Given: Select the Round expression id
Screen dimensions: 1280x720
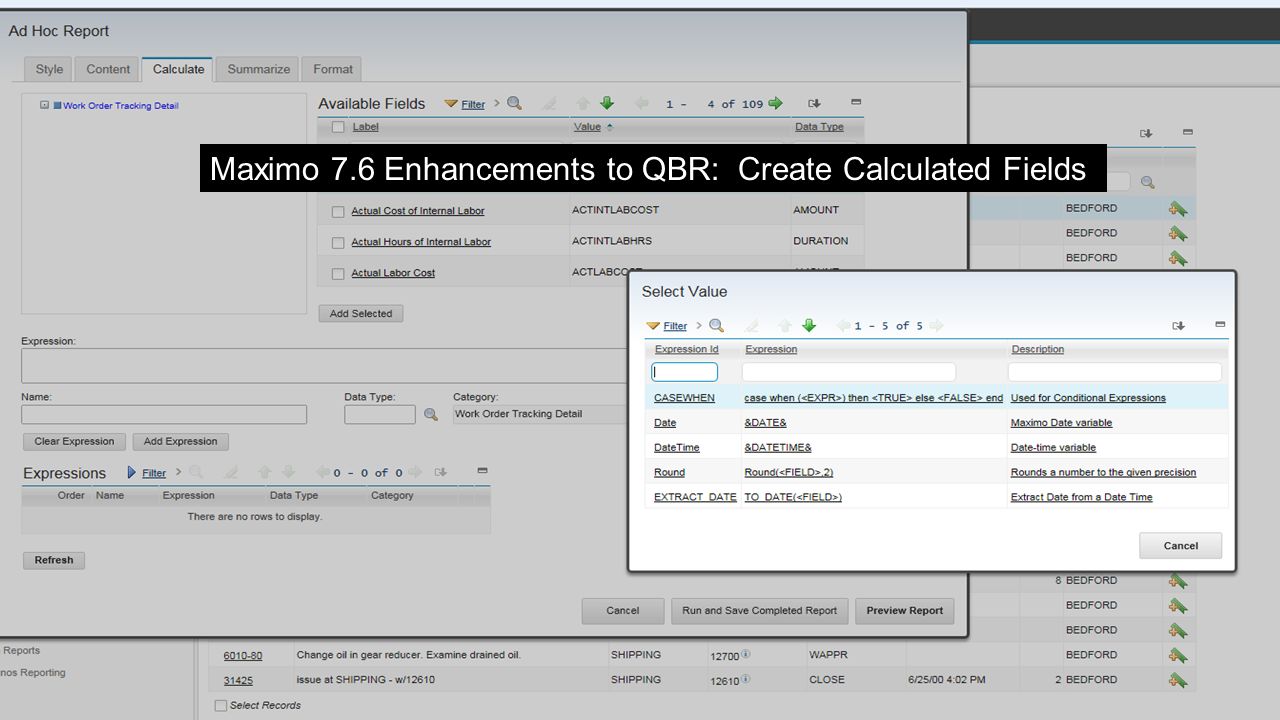Looking at the screenshot, I should (x=669, y=472).
